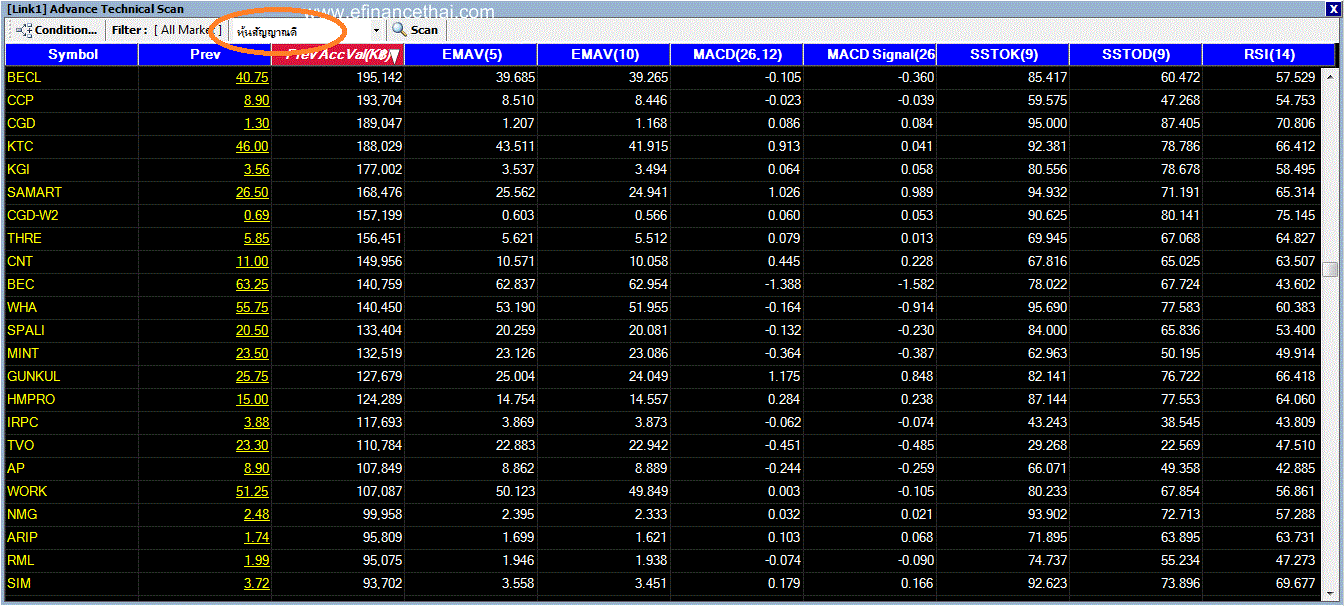Open CCP's Prev price link 8.90
Image resolution: width=1344 pixels, height=606 pixels.
click(x=256, y=100)
